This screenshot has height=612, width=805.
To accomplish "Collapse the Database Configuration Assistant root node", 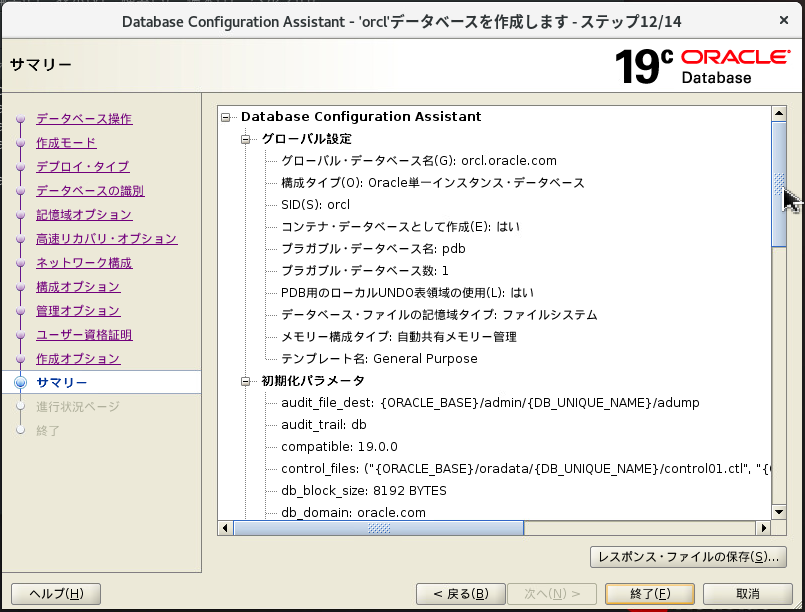I will 225,118.
